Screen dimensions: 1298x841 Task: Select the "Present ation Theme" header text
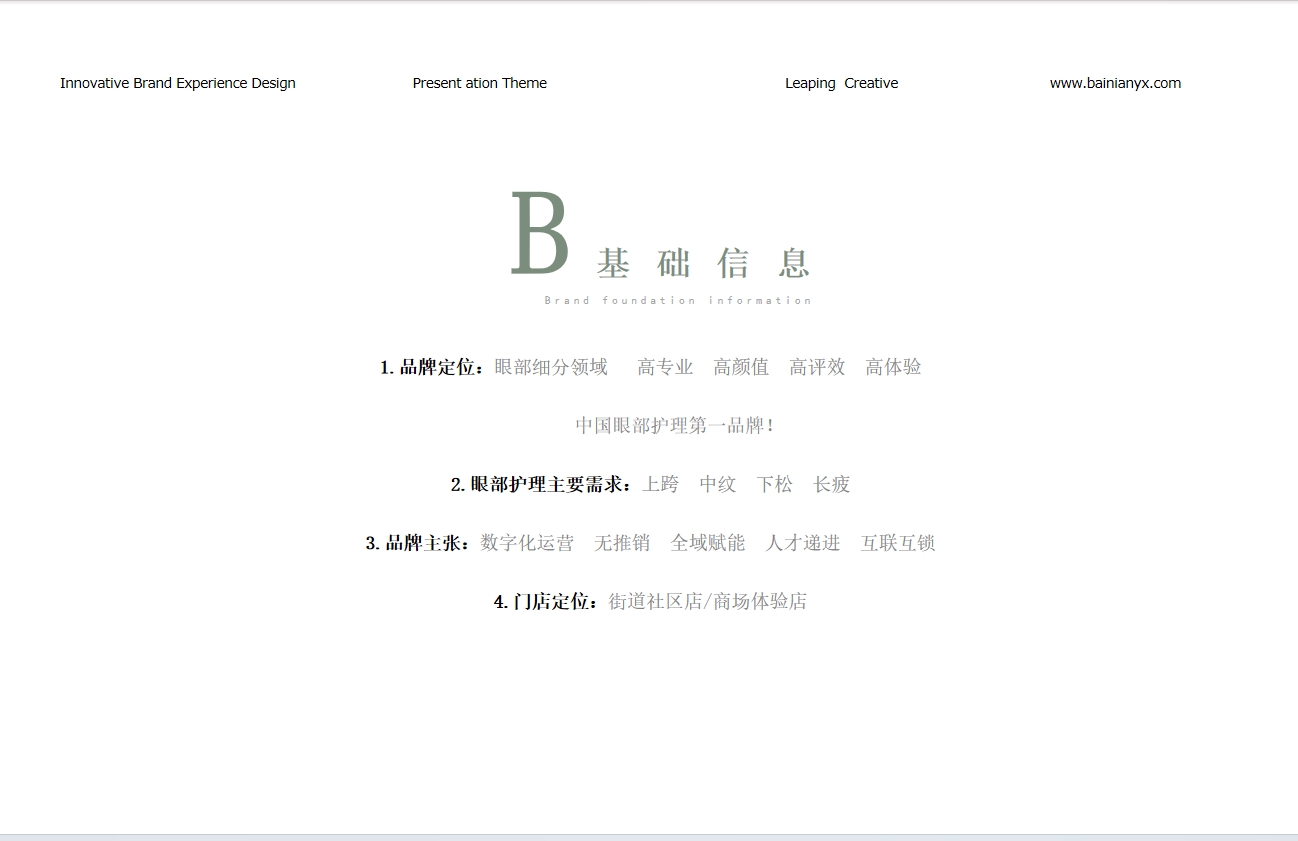tap(479, 83)
